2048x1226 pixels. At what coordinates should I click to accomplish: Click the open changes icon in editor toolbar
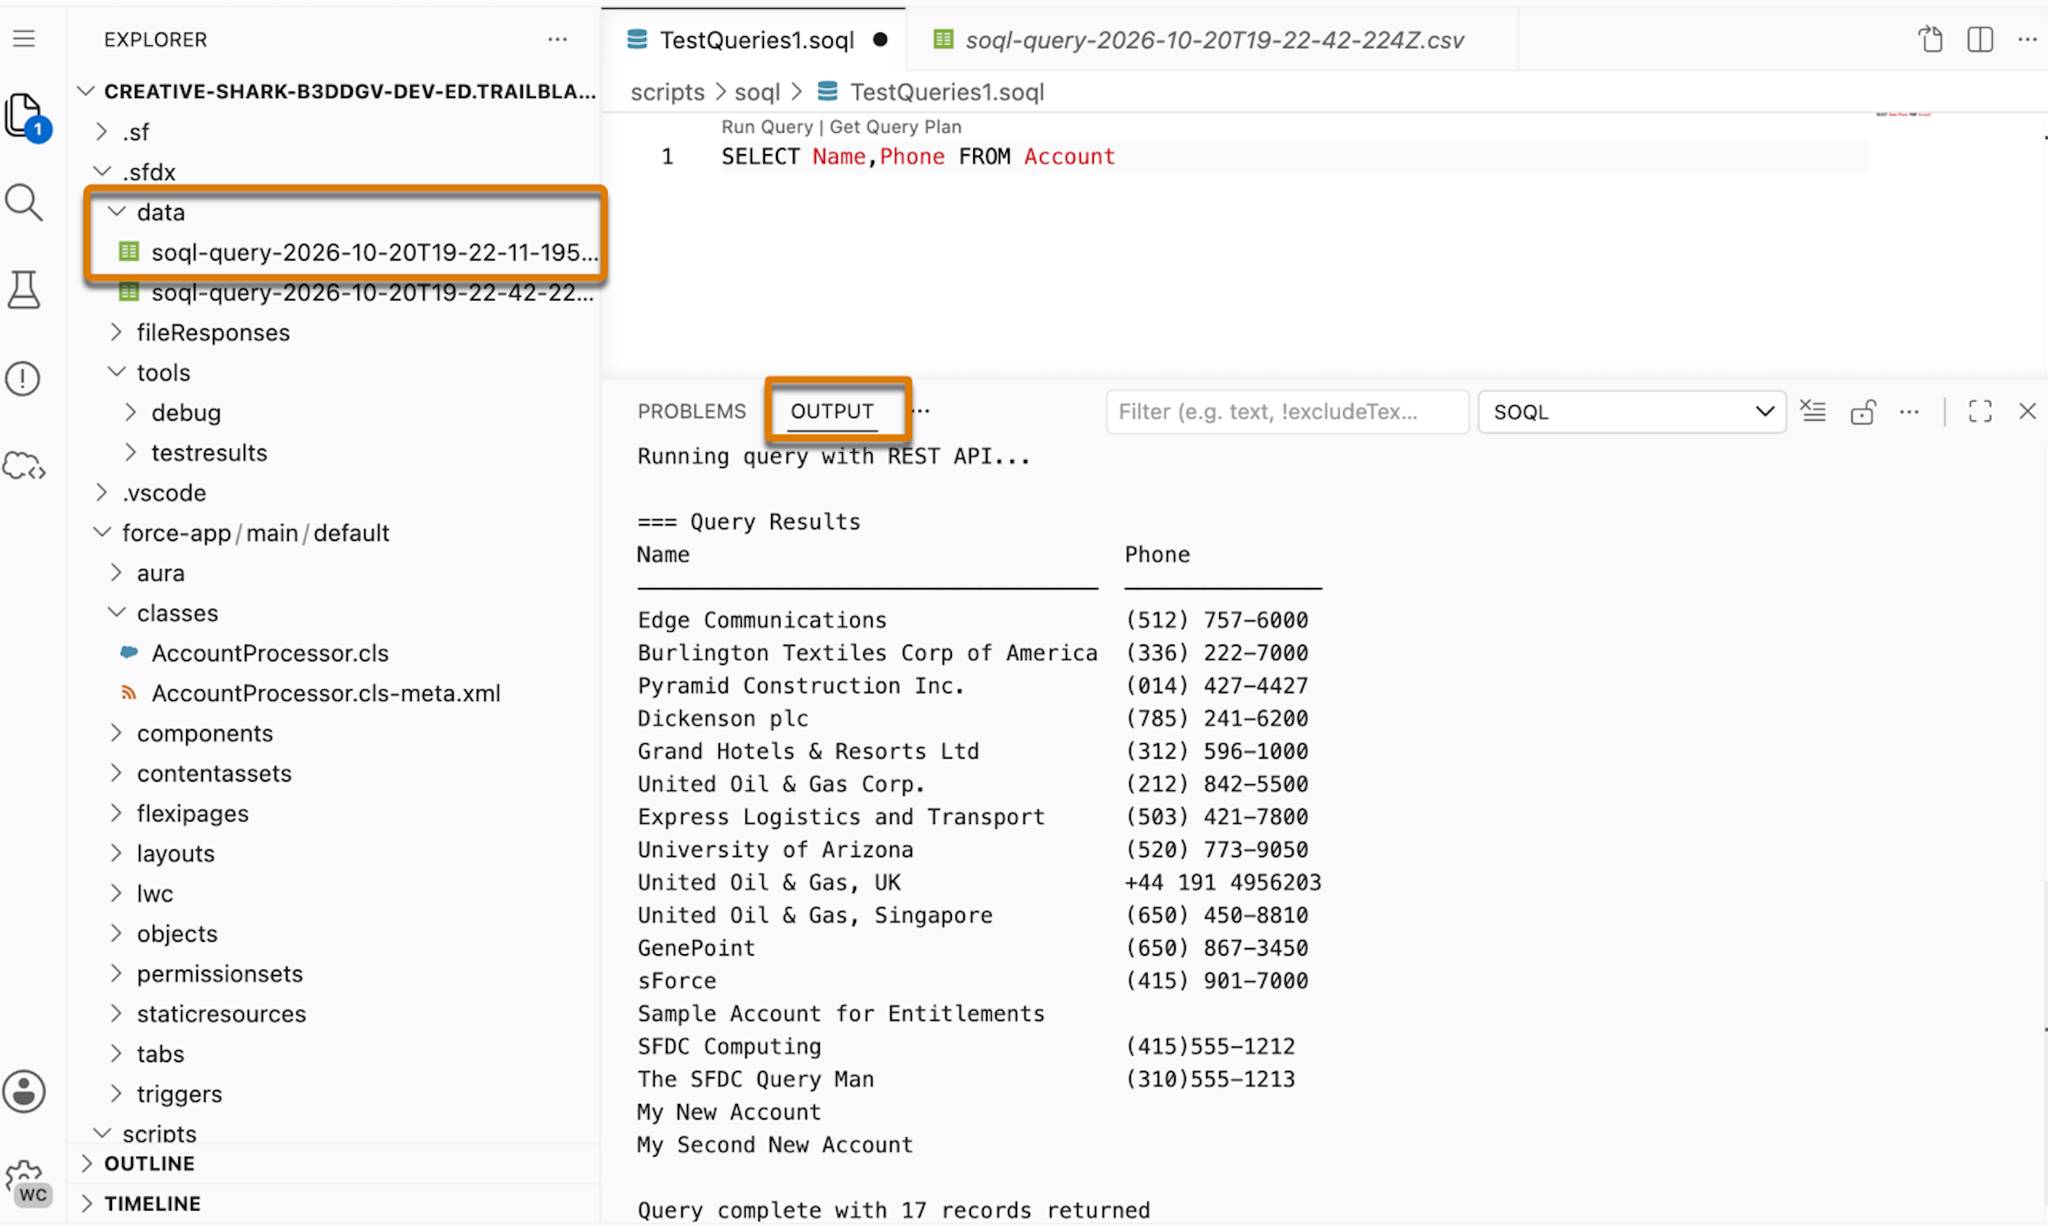[x=1930, y=40]
